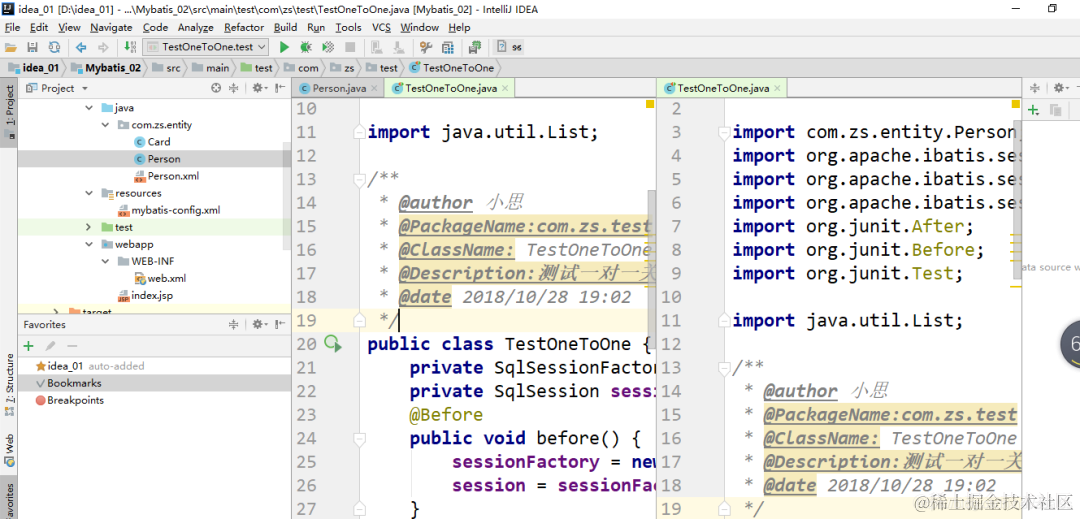Expand the test folder in project tree
The height and width of the screenshot is (519, 1080).
[88, 227]
